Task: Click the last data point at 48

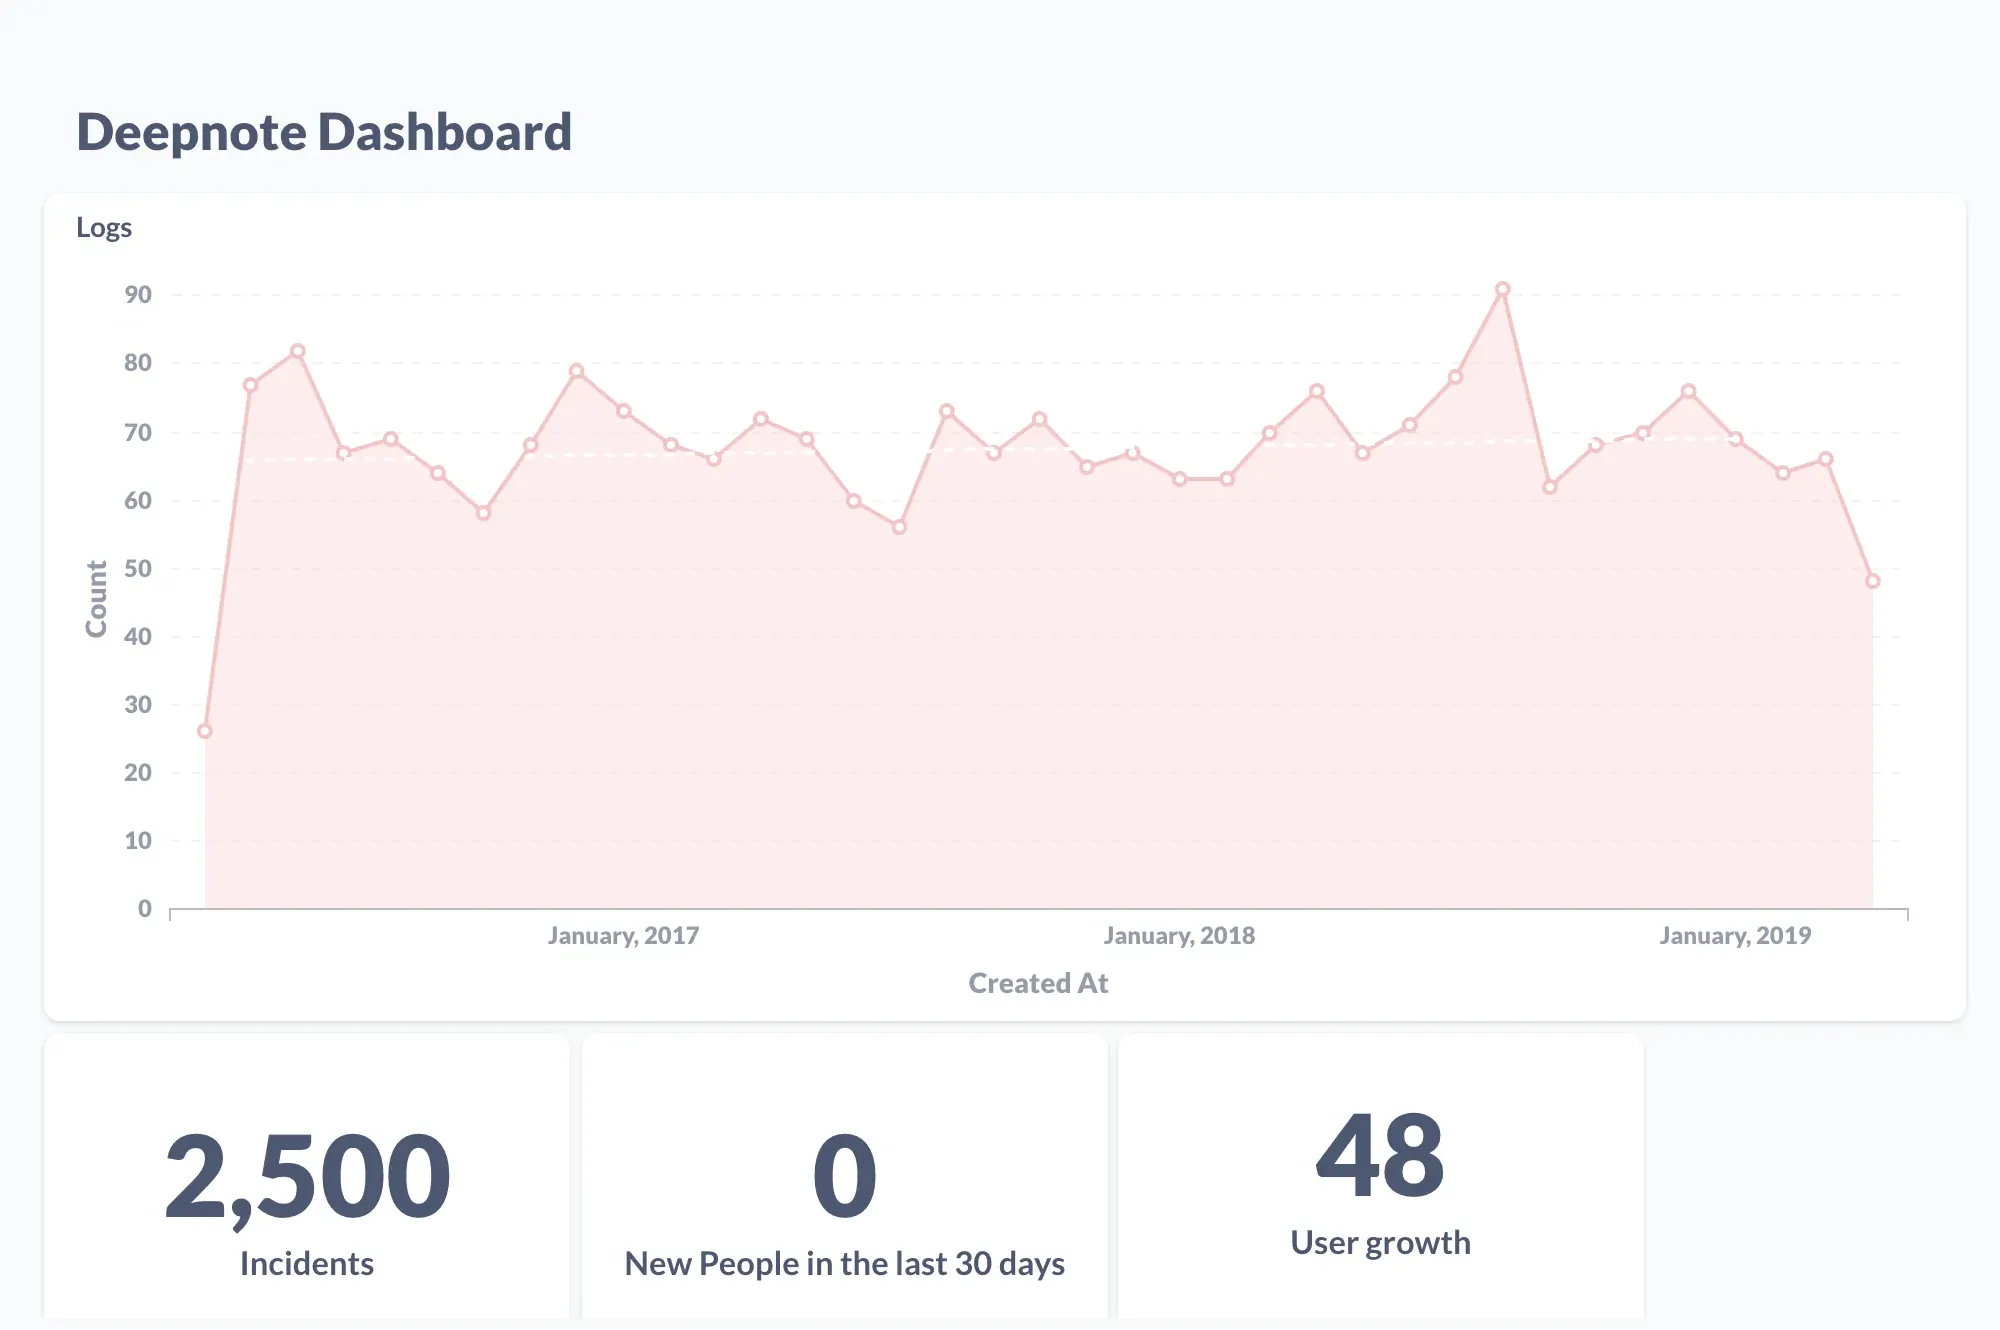Action: point(1872,581)
